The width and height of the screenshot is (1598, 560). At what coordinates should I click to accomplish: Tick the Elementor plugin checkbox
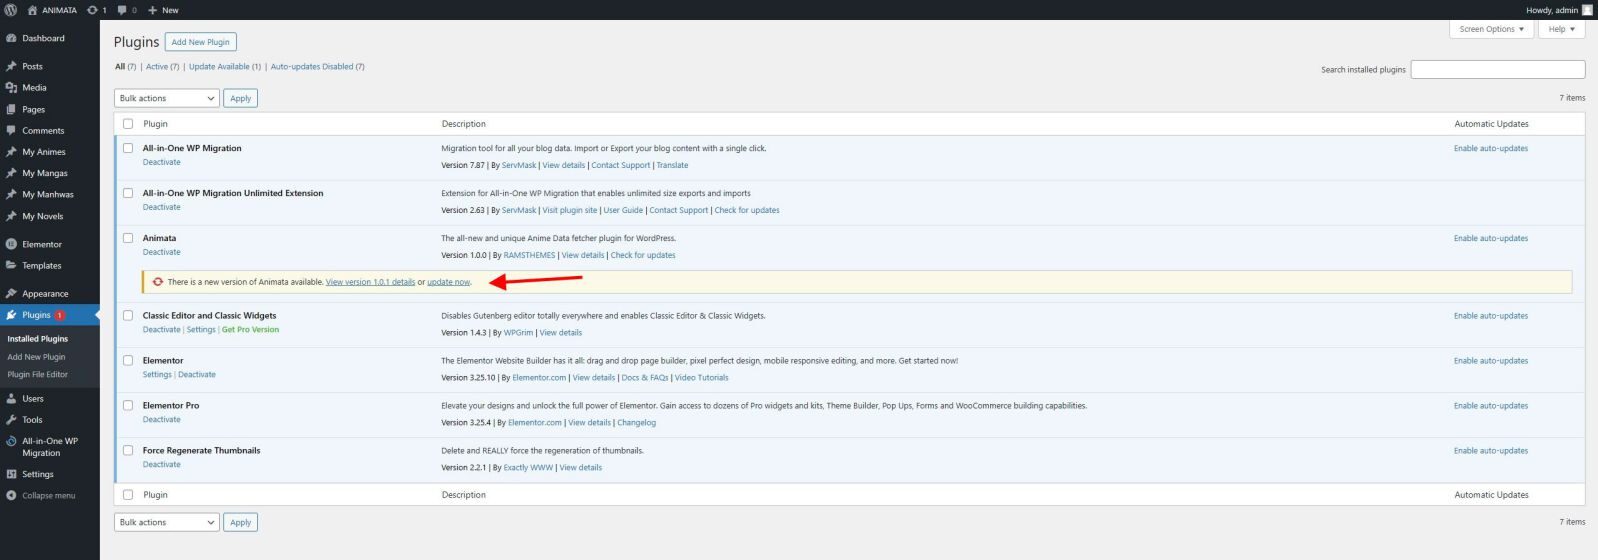point(128,360)
